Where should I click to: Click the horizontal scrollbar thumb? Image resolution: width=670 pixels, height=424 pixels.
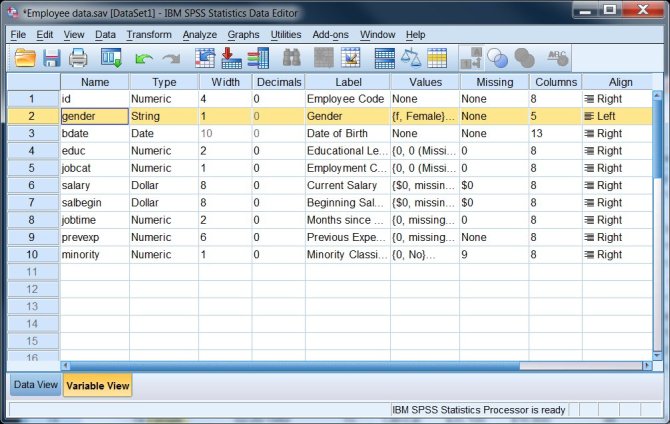pos(295,366)
